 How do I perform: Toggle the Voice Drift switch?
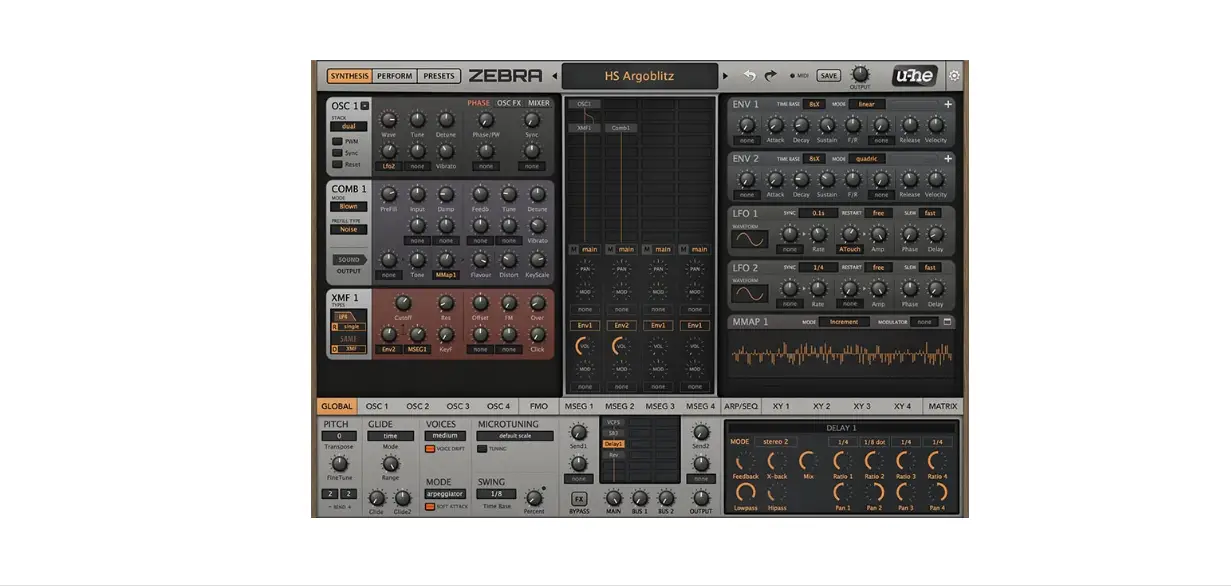431,449
